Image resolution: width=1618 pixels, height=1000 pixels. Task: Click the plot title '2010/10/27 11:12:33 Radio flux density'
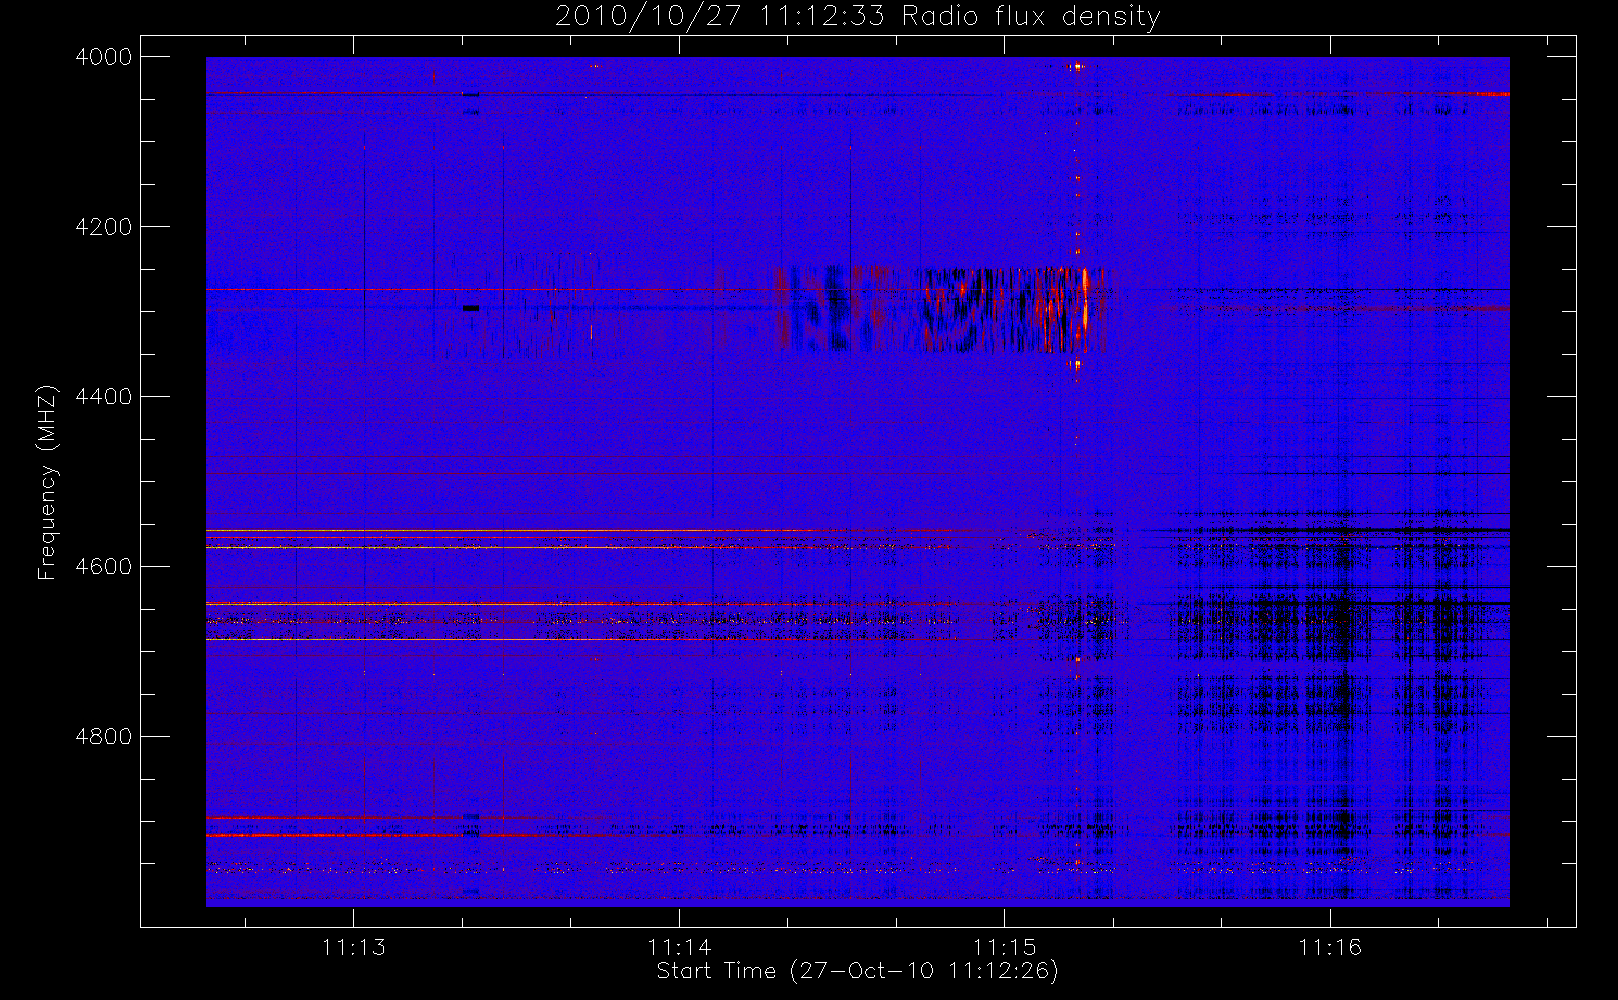[x=858, y=16]
